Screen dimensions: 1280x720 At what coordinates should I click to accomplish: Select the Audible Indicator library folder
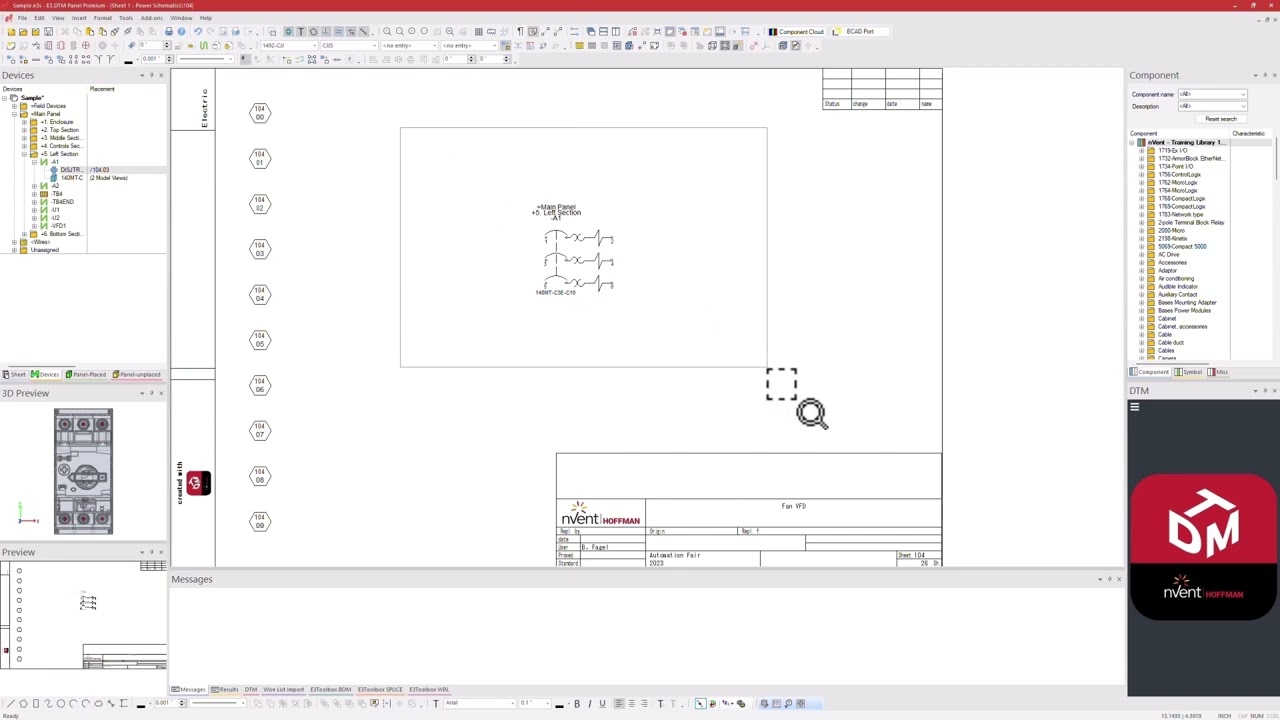tap(1178, 286)
